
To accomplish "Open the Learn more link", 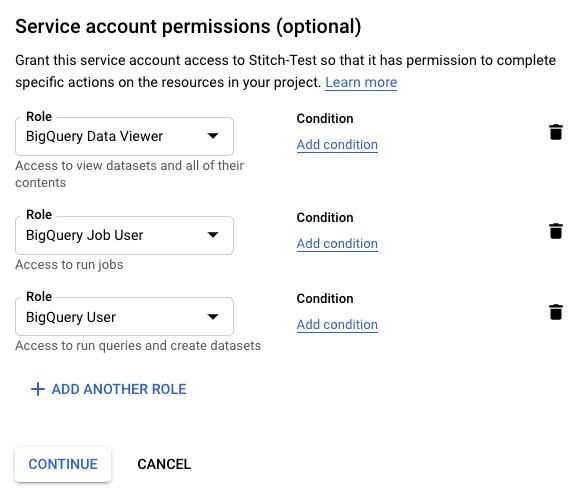I will (x=361, y=82).
